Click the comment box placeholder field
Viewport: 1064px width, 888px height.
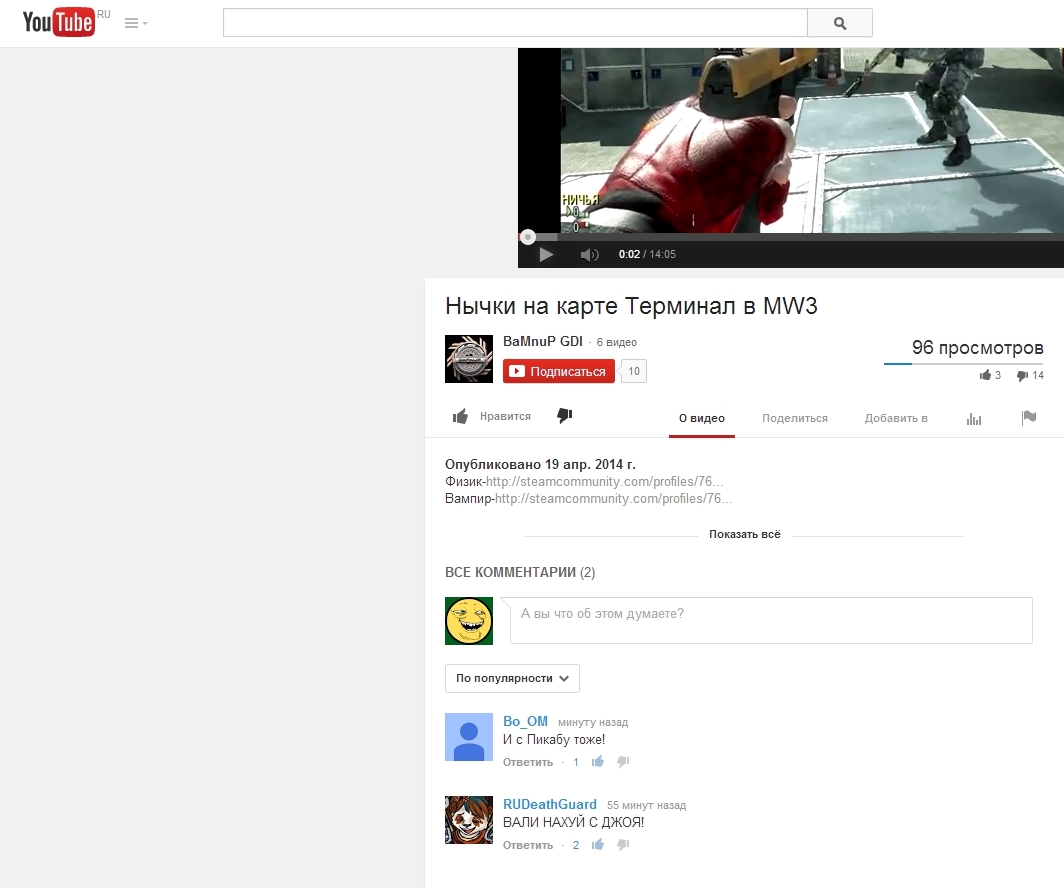(771, 620)
